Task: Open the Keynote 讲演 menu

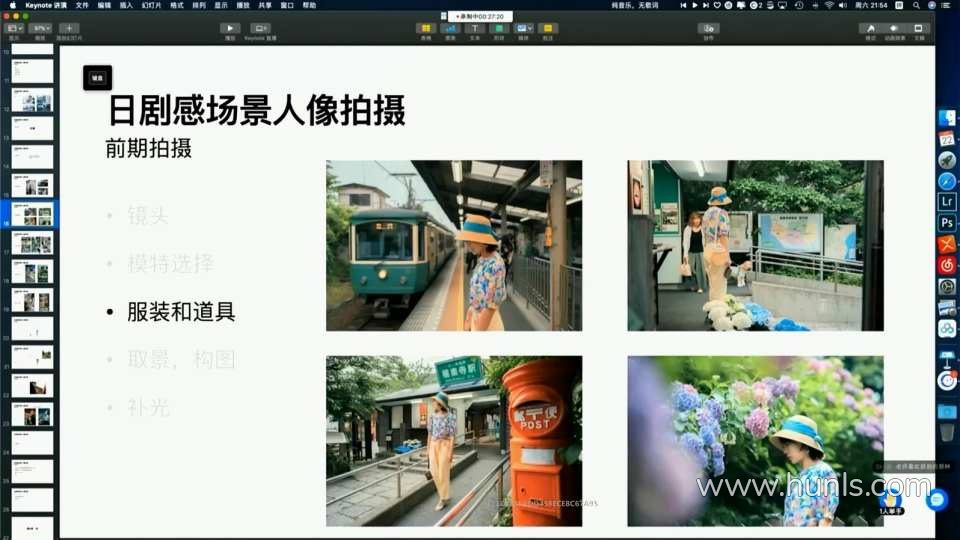Action: [46, 5]
